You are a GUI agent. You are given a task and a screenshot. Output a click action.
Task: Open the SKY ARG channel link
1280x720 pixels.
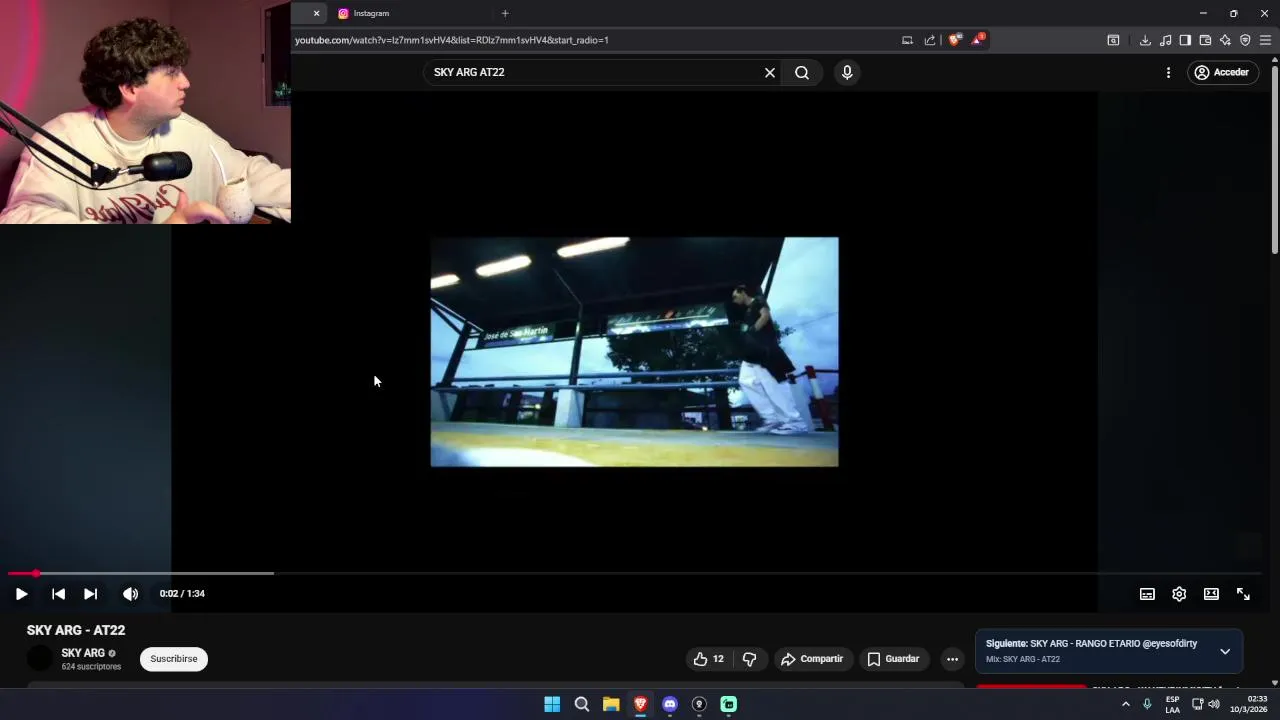click(83, 653)
